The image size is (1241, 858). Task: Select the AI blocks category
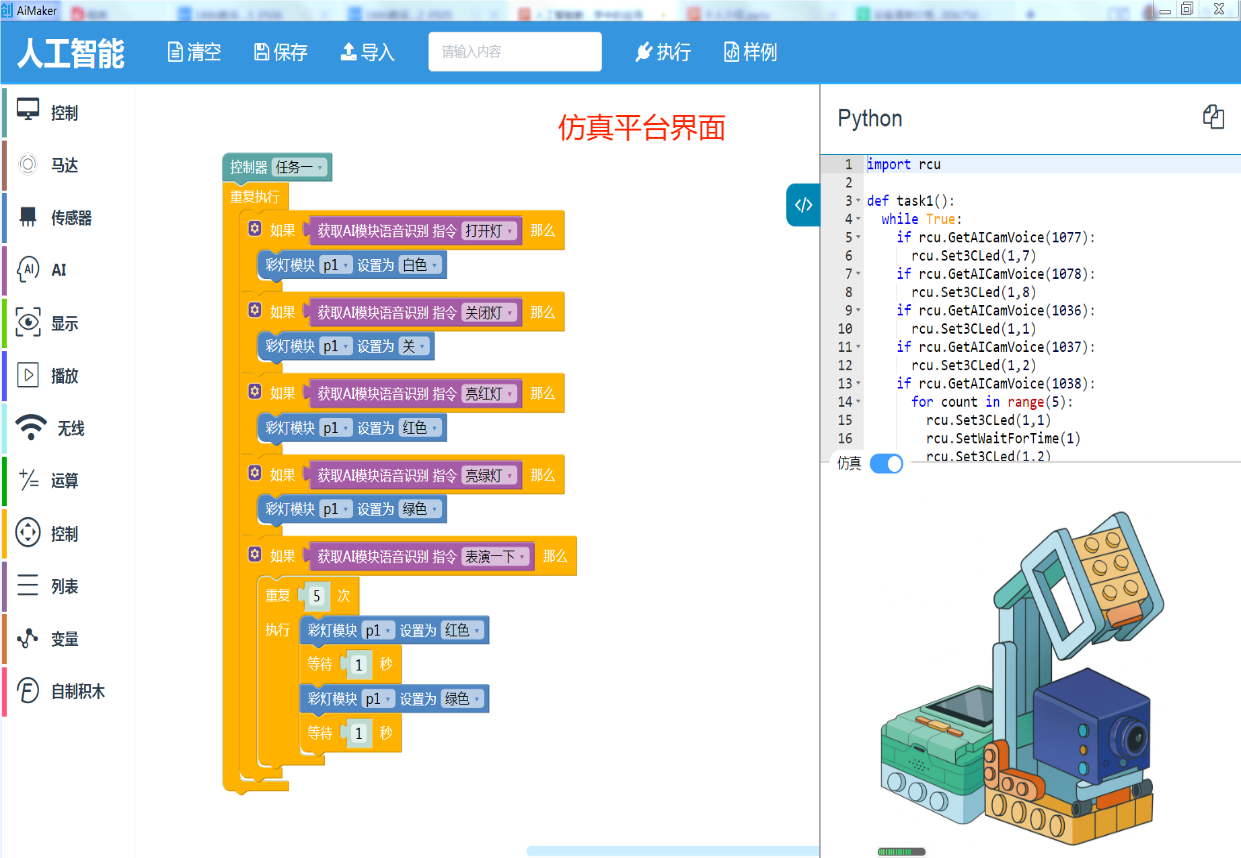coord(58,270)
